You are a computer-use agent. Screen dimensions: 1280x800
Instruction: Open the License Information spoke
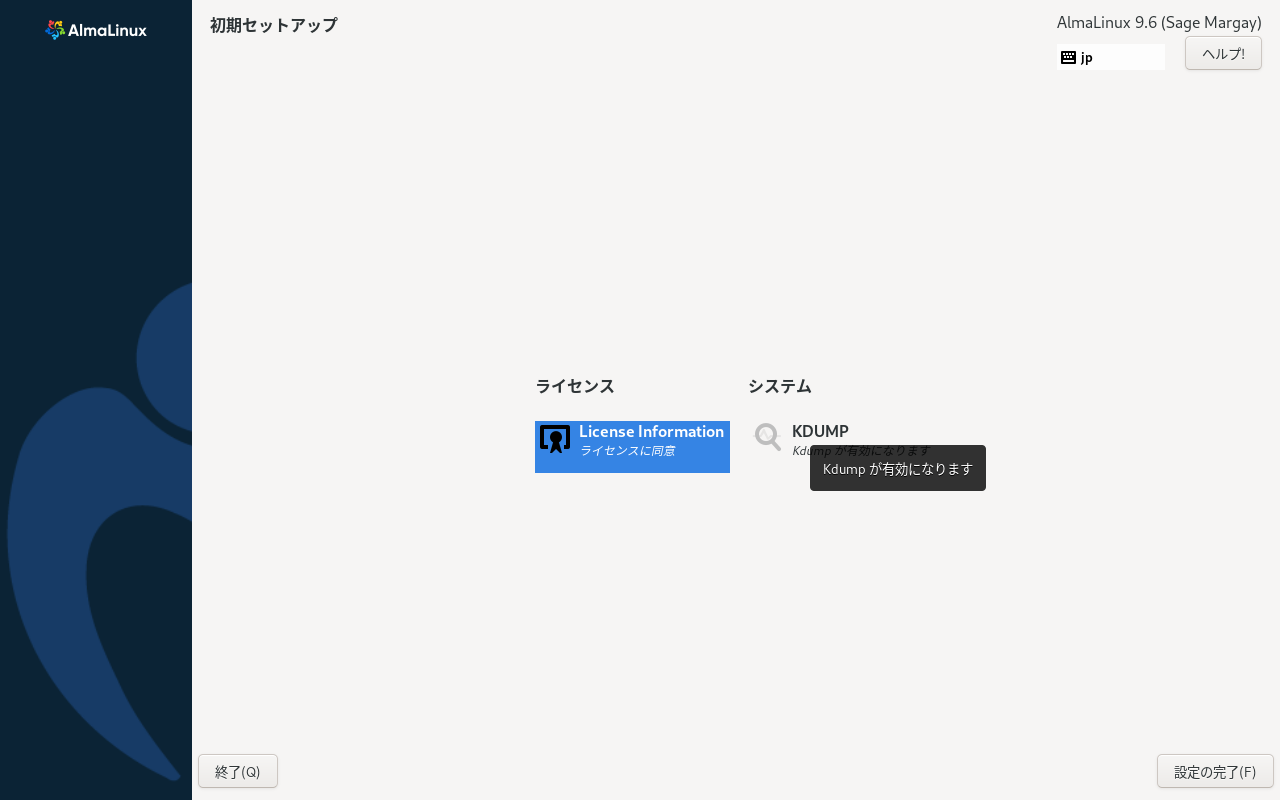[x=632, y=447]
